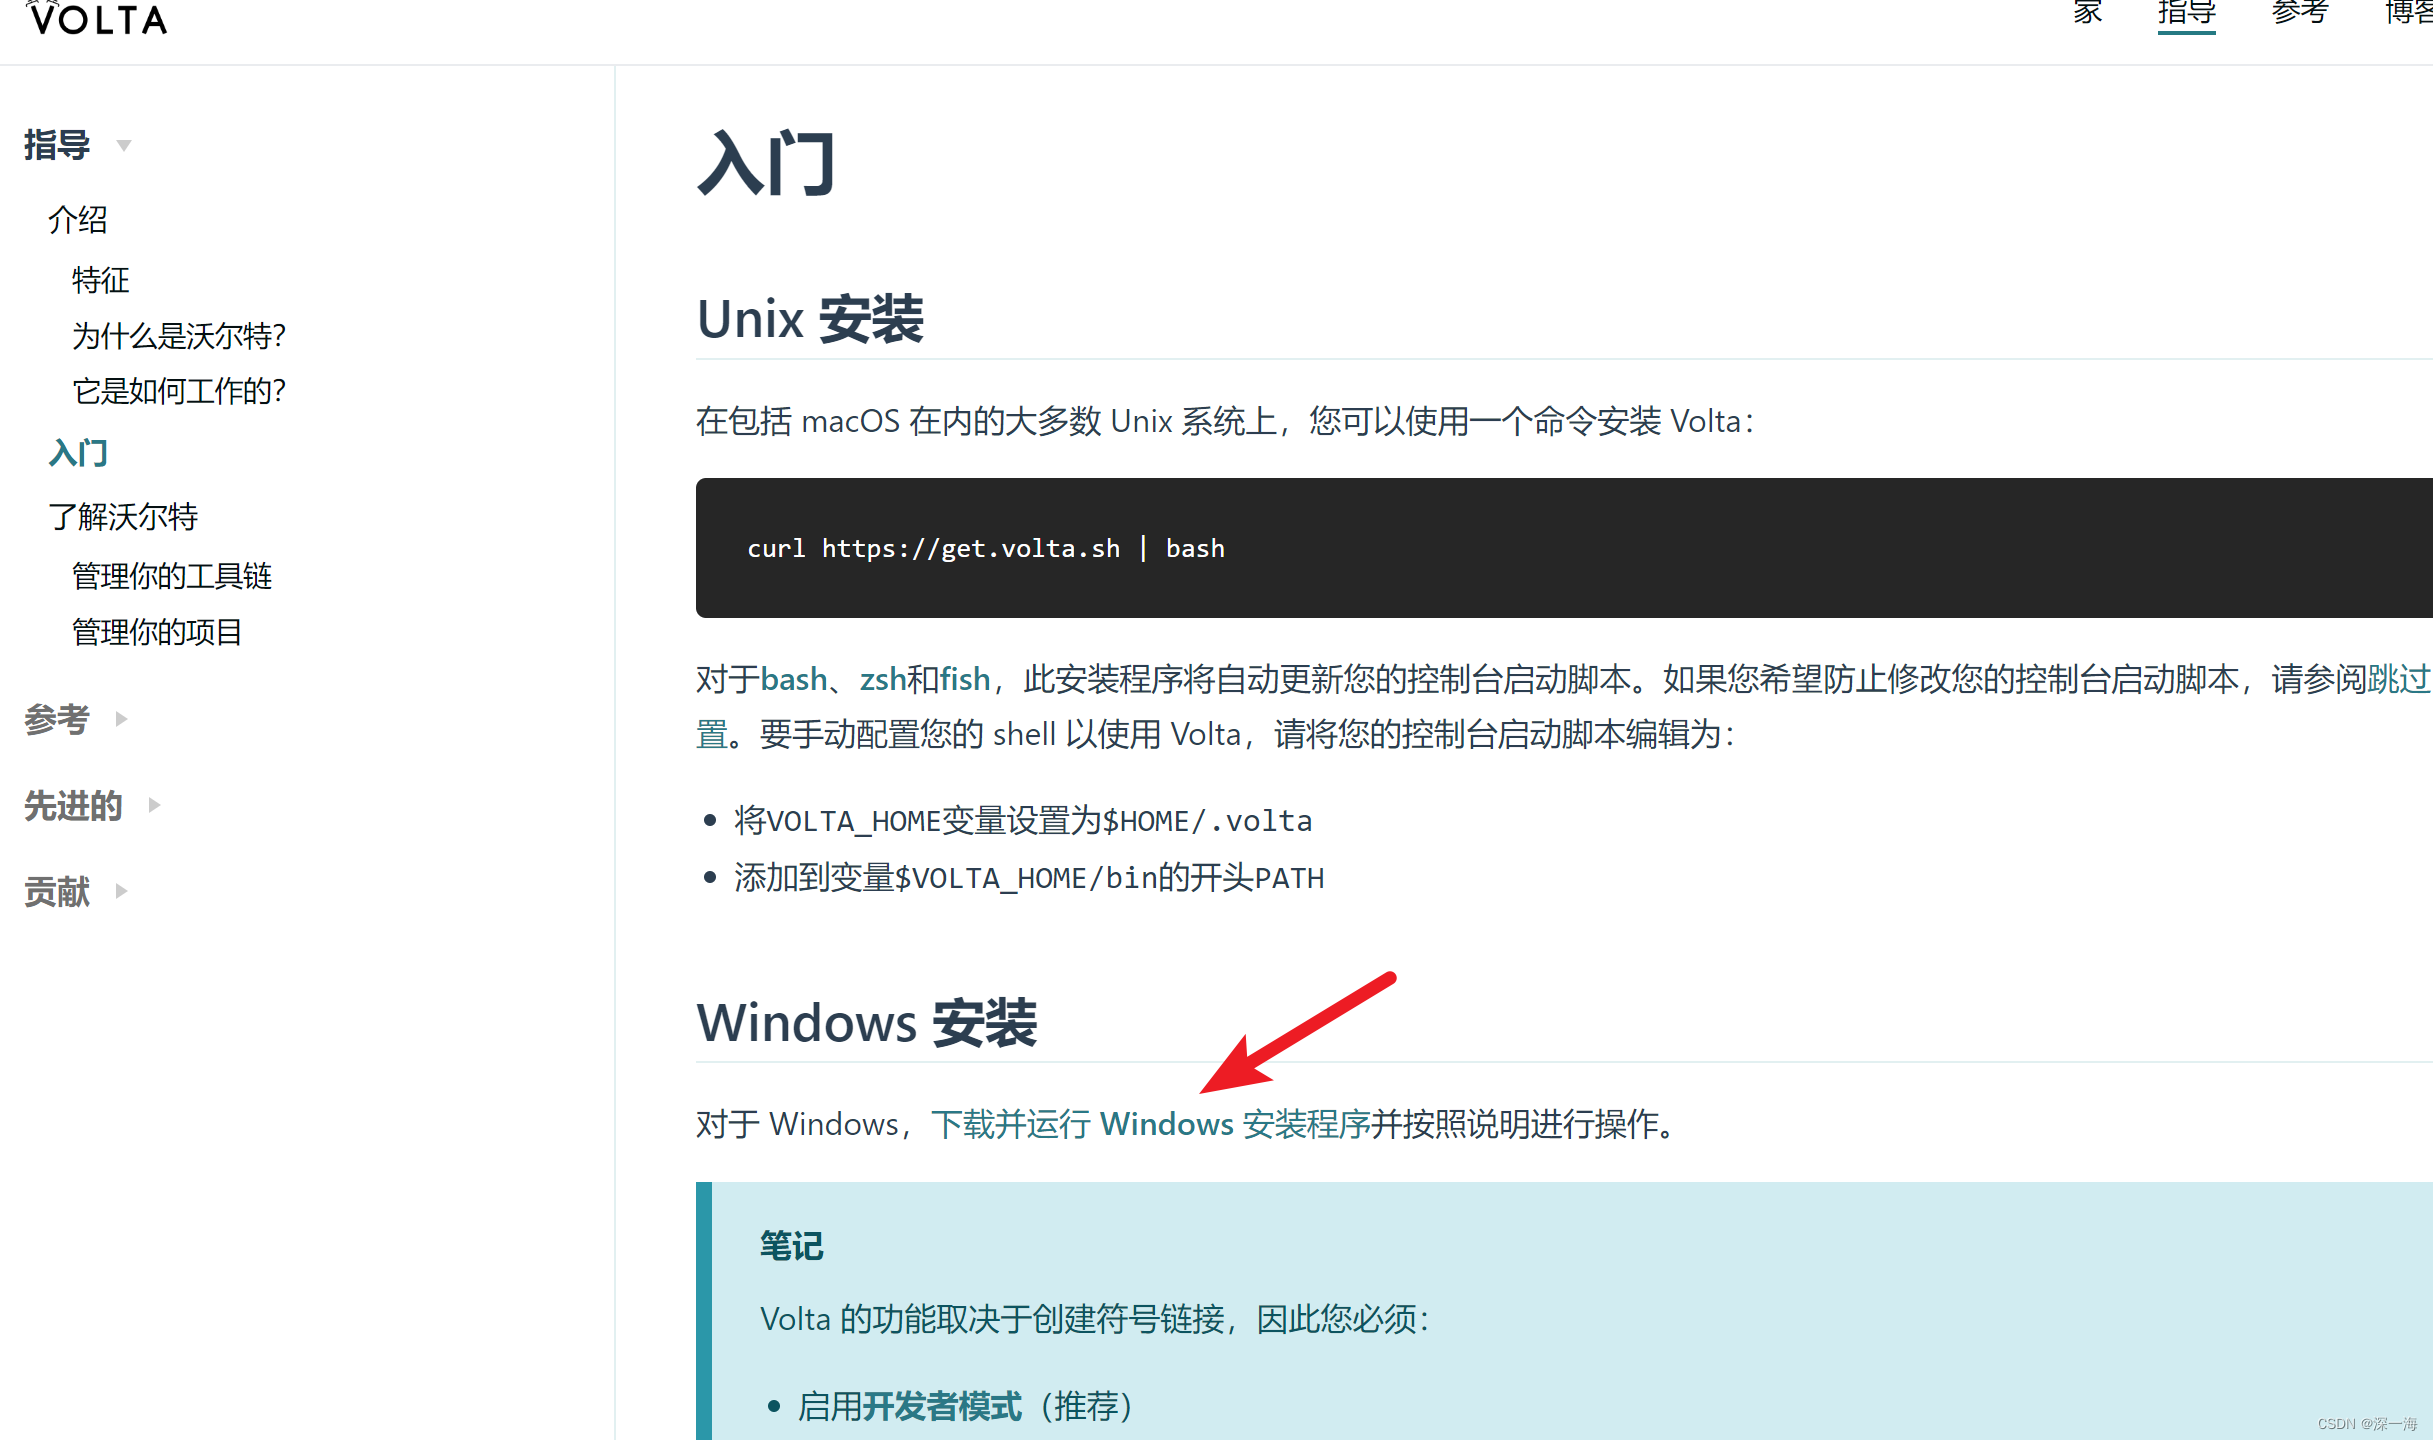
Task: Open the 开发者模式 link in note
Action: tap(942, 1407)
